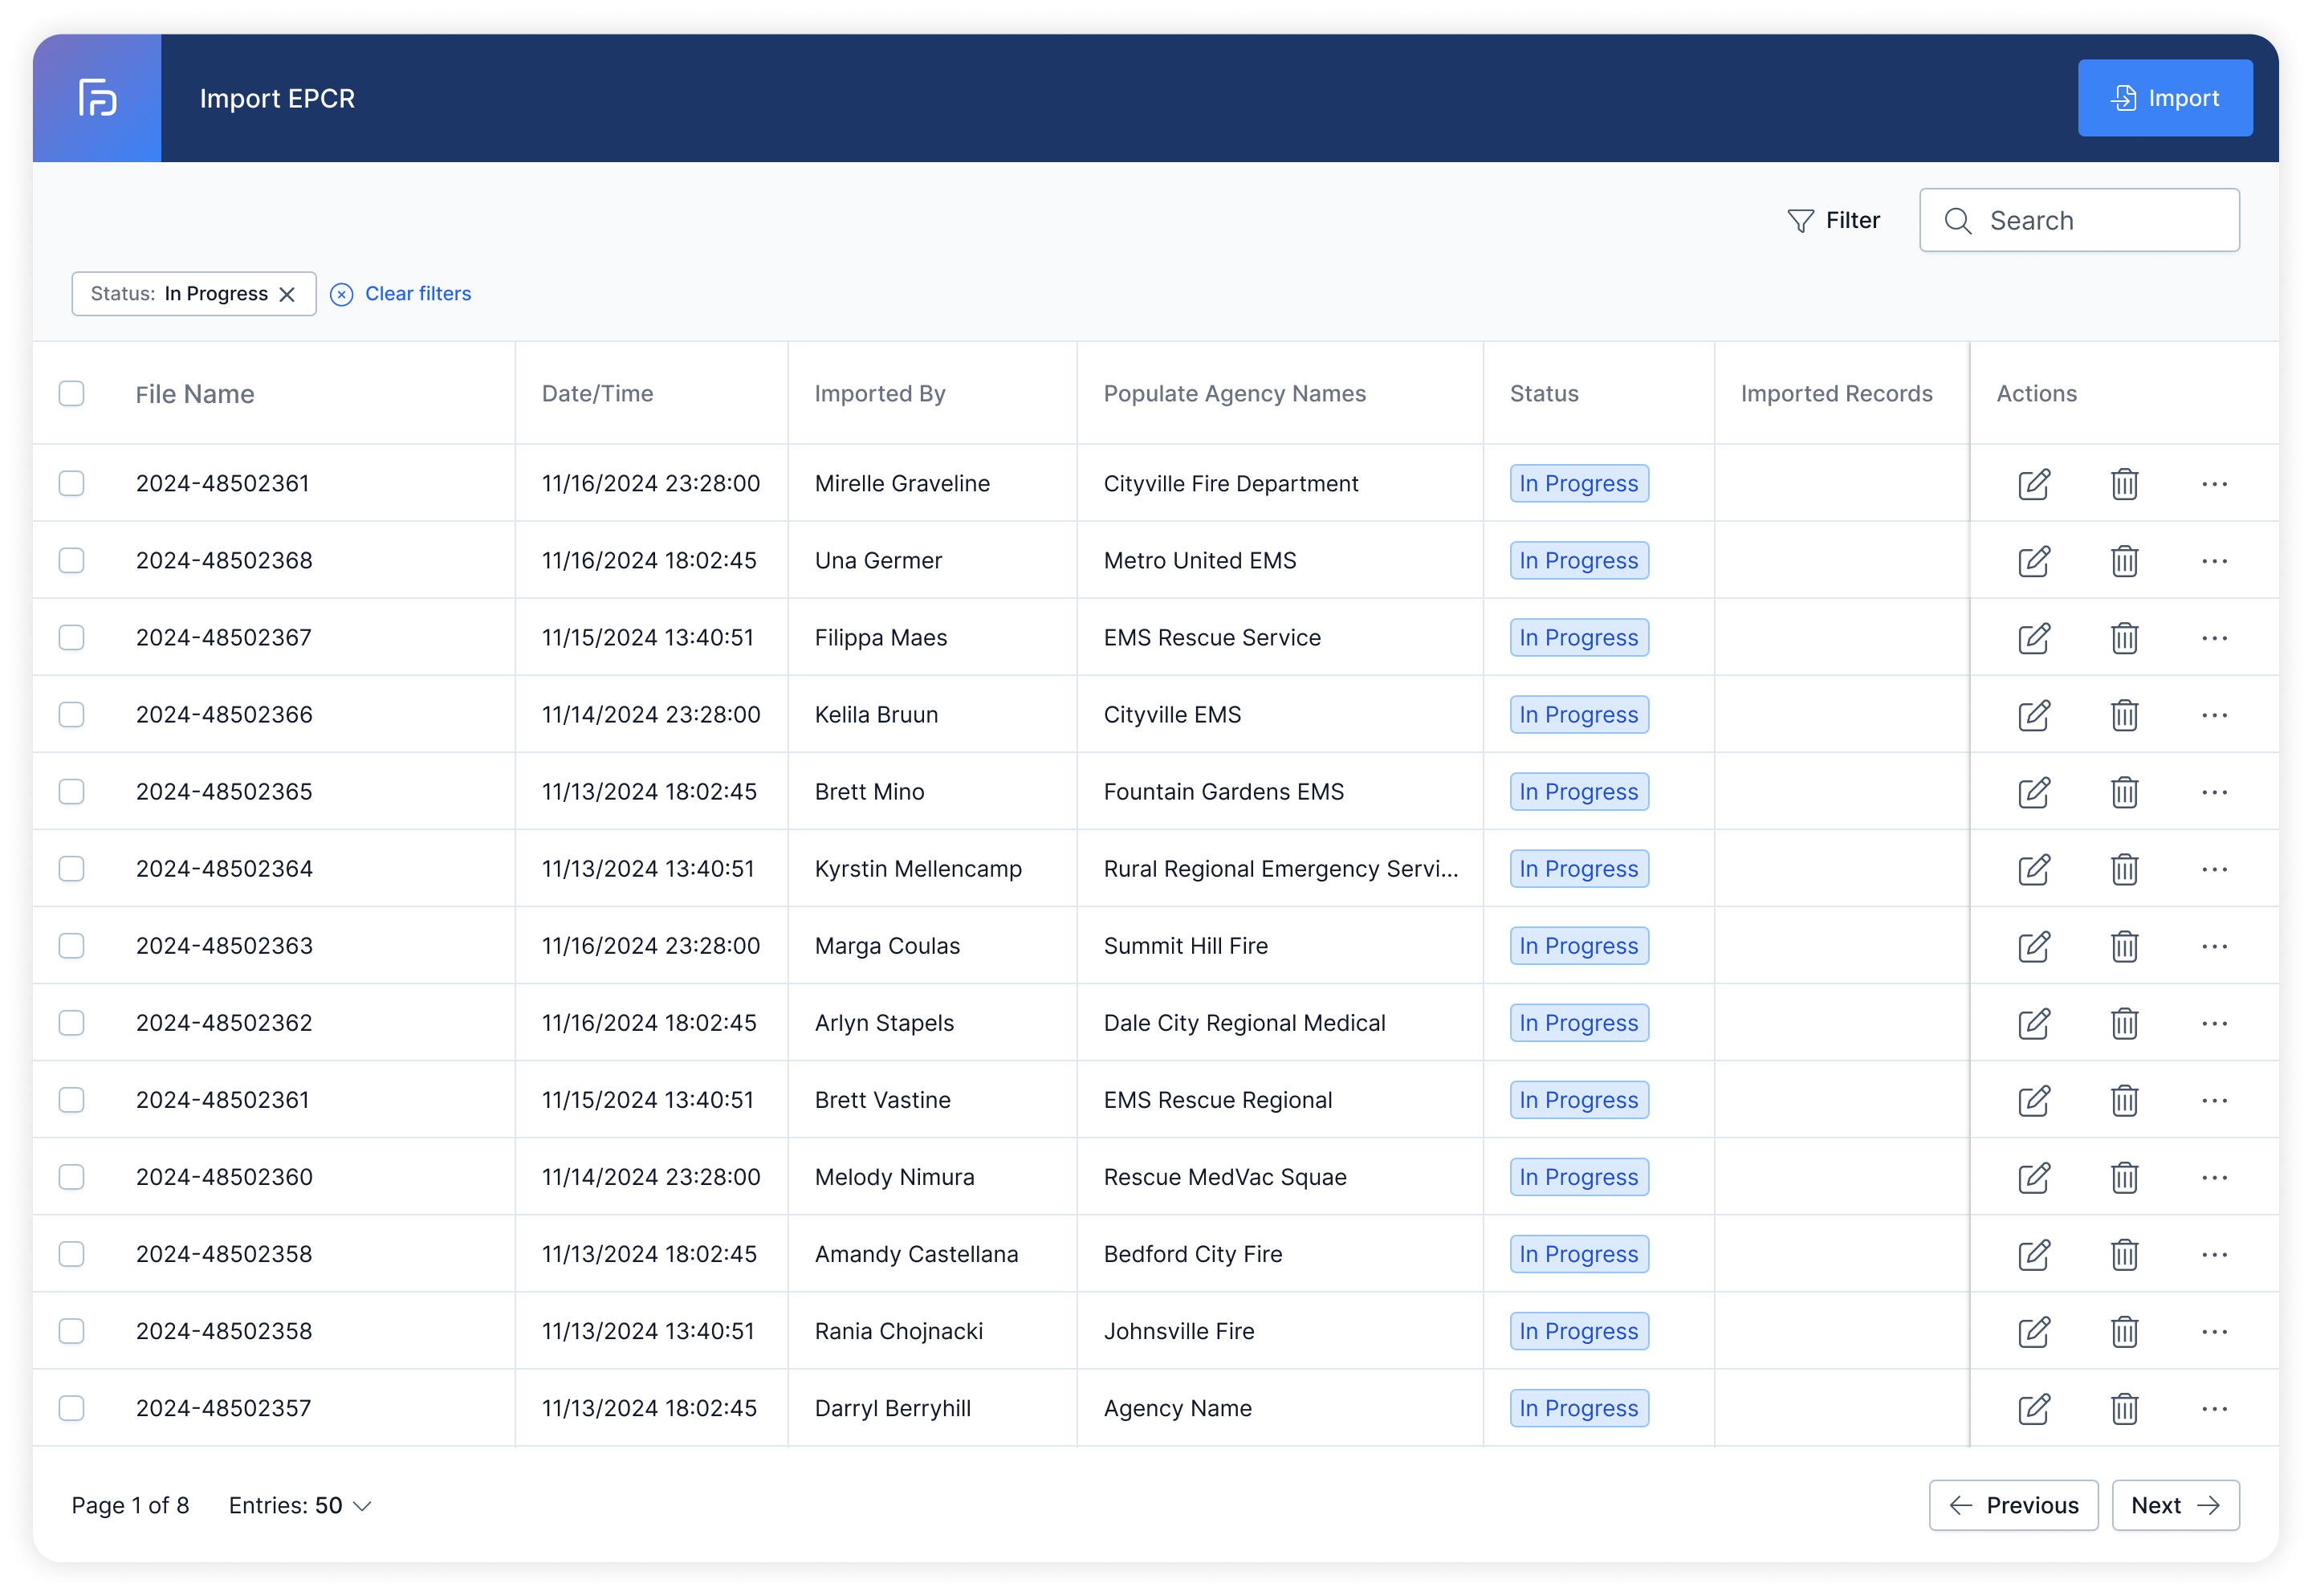Delete the Darryl Berryhill import row

2124,1408
